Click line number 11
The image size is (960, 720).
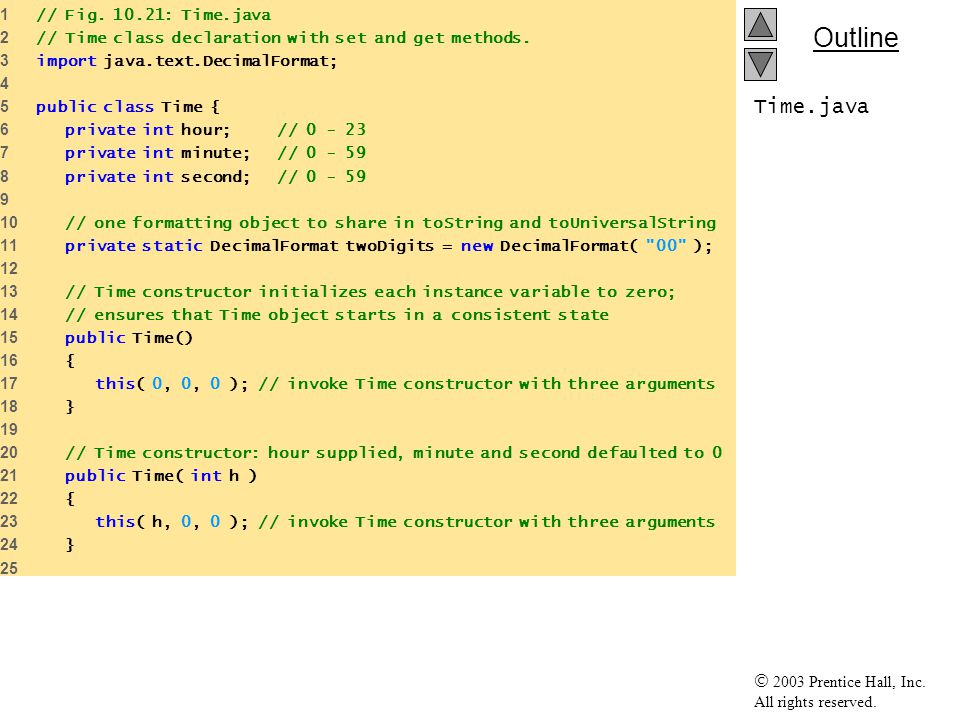[x=9, y=246]
